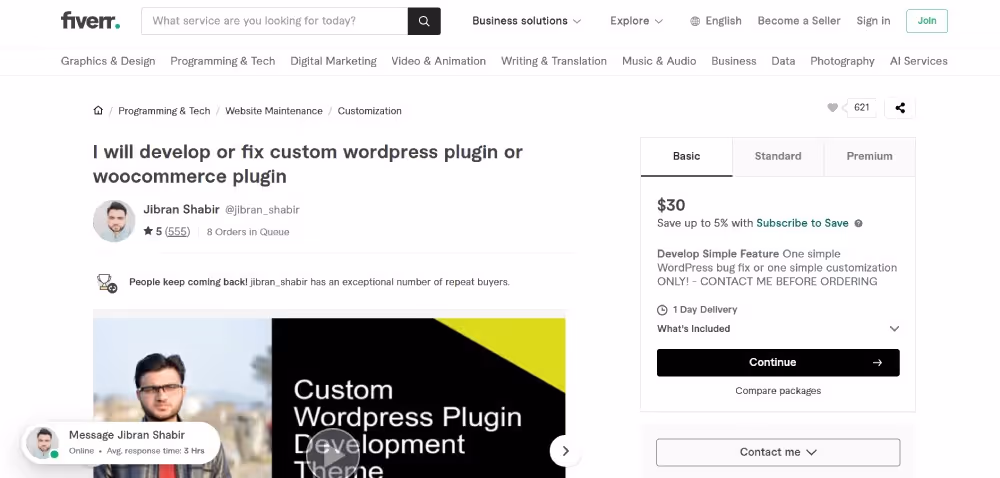Click the English language selector
This screenshot has height=478, width=1000.
716,21
